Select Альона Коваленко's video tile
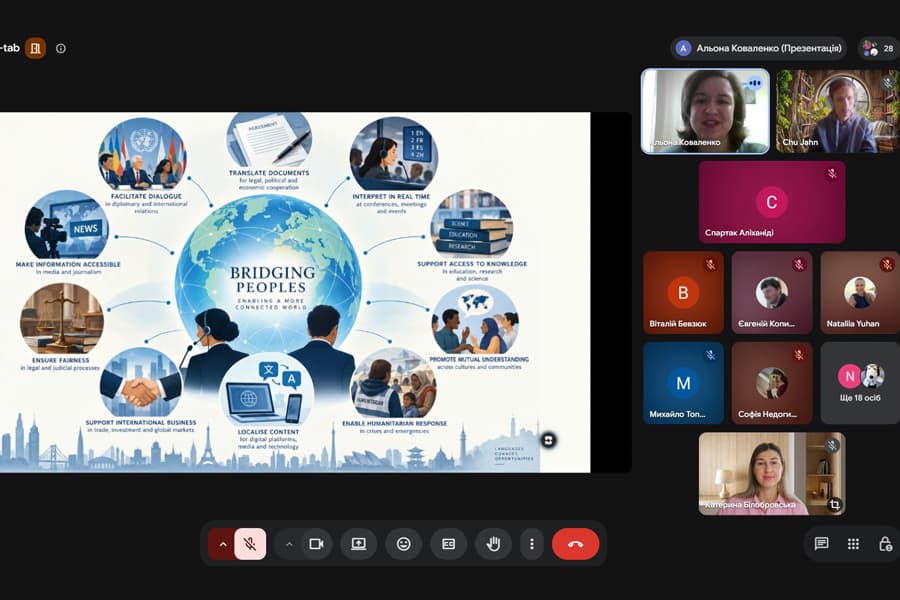The width and height of the screenshot is (900, 600). [x=705, y=111]
